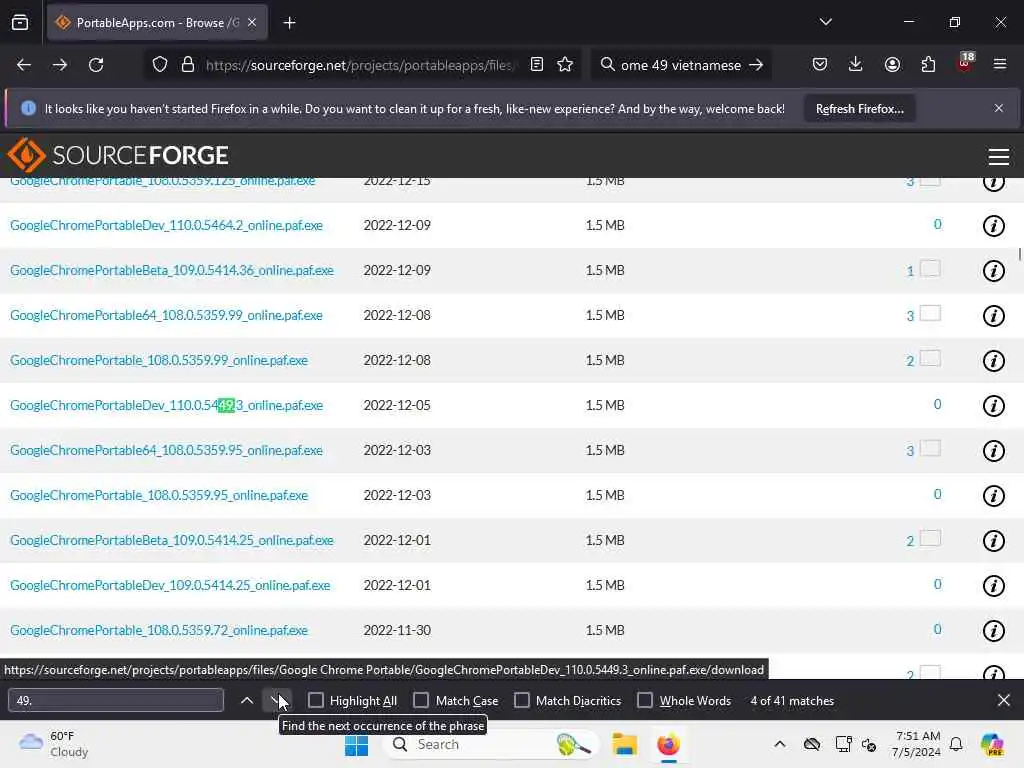
Task: Open a new browser tab
Action: click(x=289, y=23)
